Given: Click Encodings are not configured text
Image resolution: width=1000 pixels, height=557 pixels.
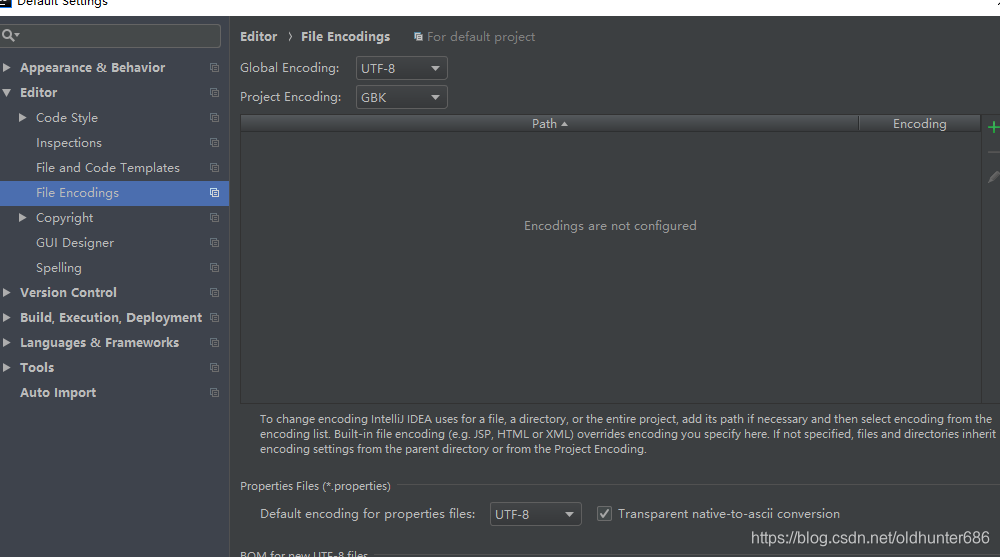Looking at the screenshot, I should pyautogui.click(x=610, y=226).
